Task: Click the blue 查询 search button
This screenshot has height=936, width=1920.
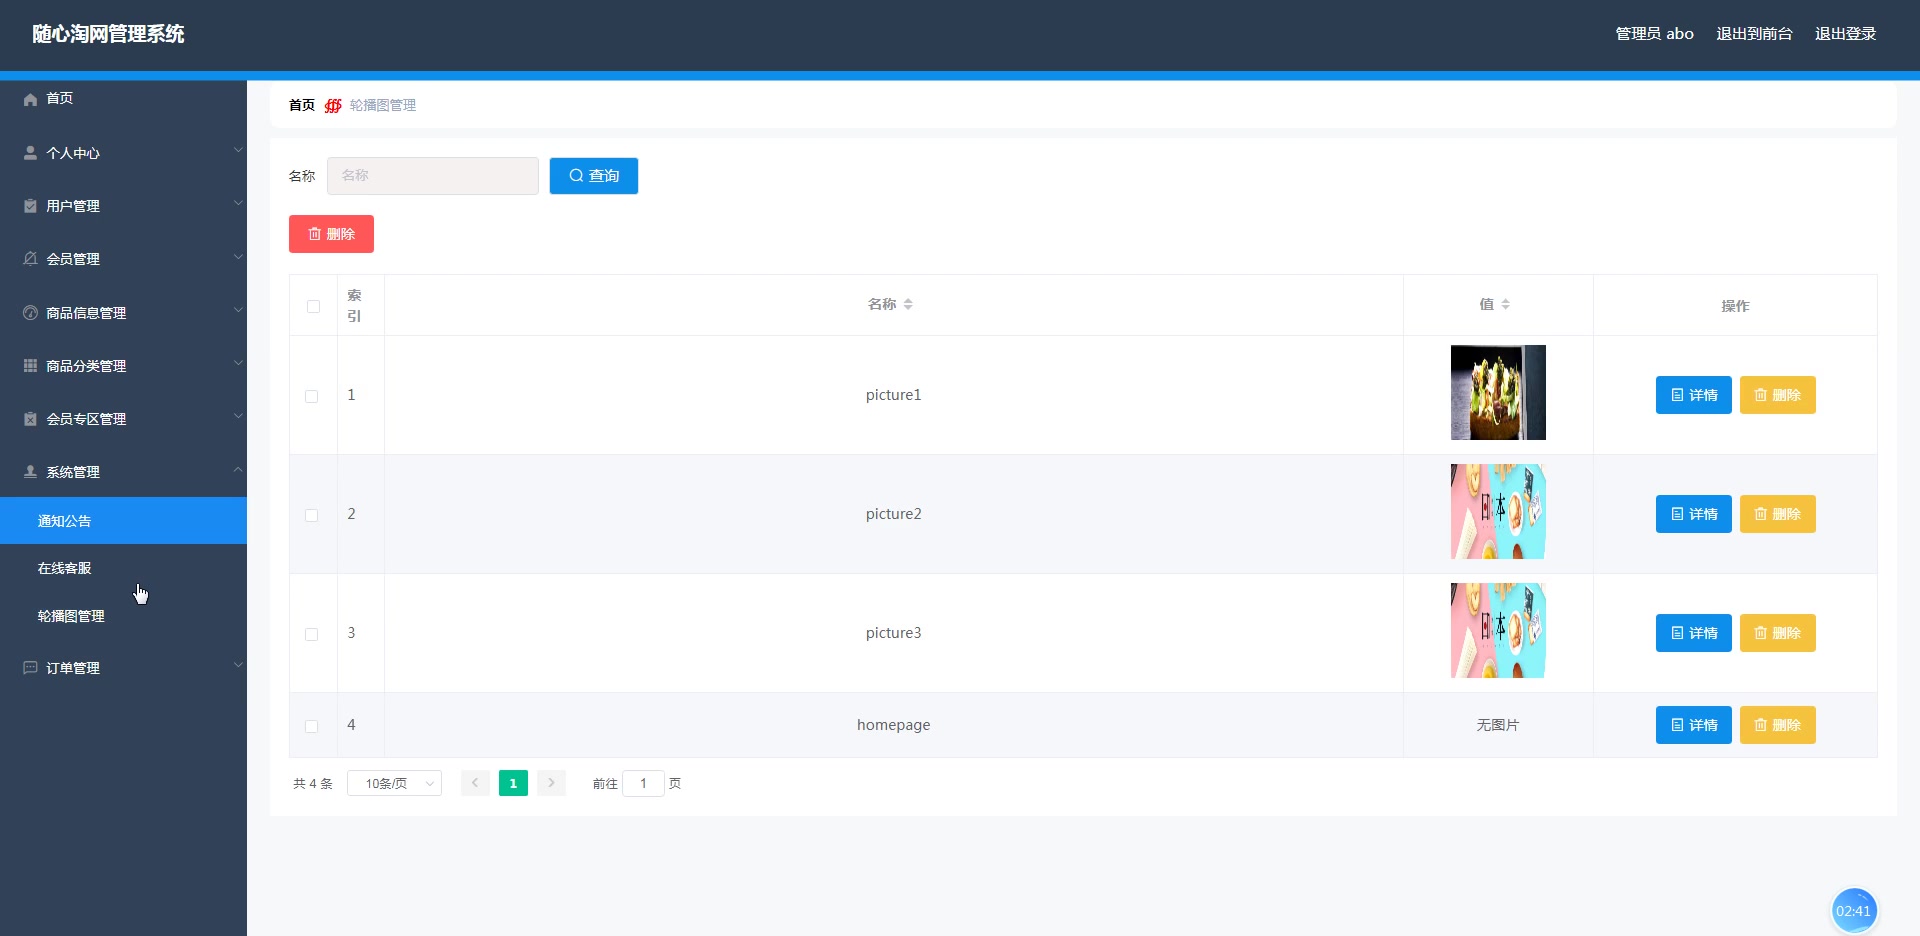Action: coord(594,176)
